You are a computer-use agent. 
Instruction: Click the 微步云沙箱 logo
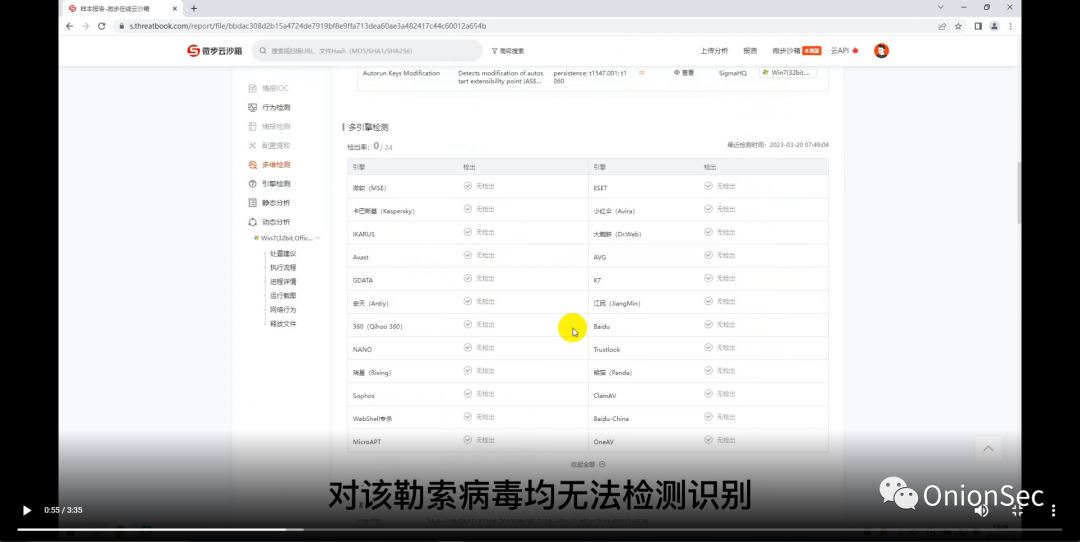click(x=214, y=51)
